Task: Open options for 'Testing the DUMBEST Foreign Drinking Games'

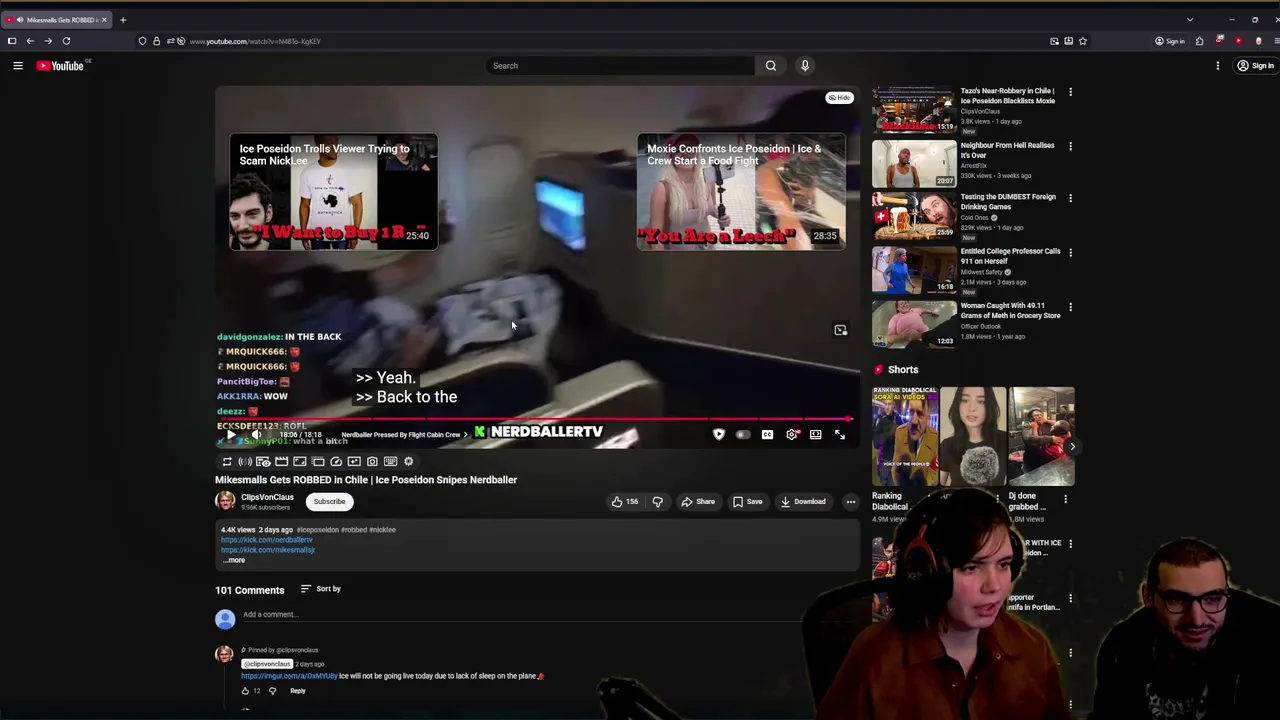Action: [x=1070, y=198]
